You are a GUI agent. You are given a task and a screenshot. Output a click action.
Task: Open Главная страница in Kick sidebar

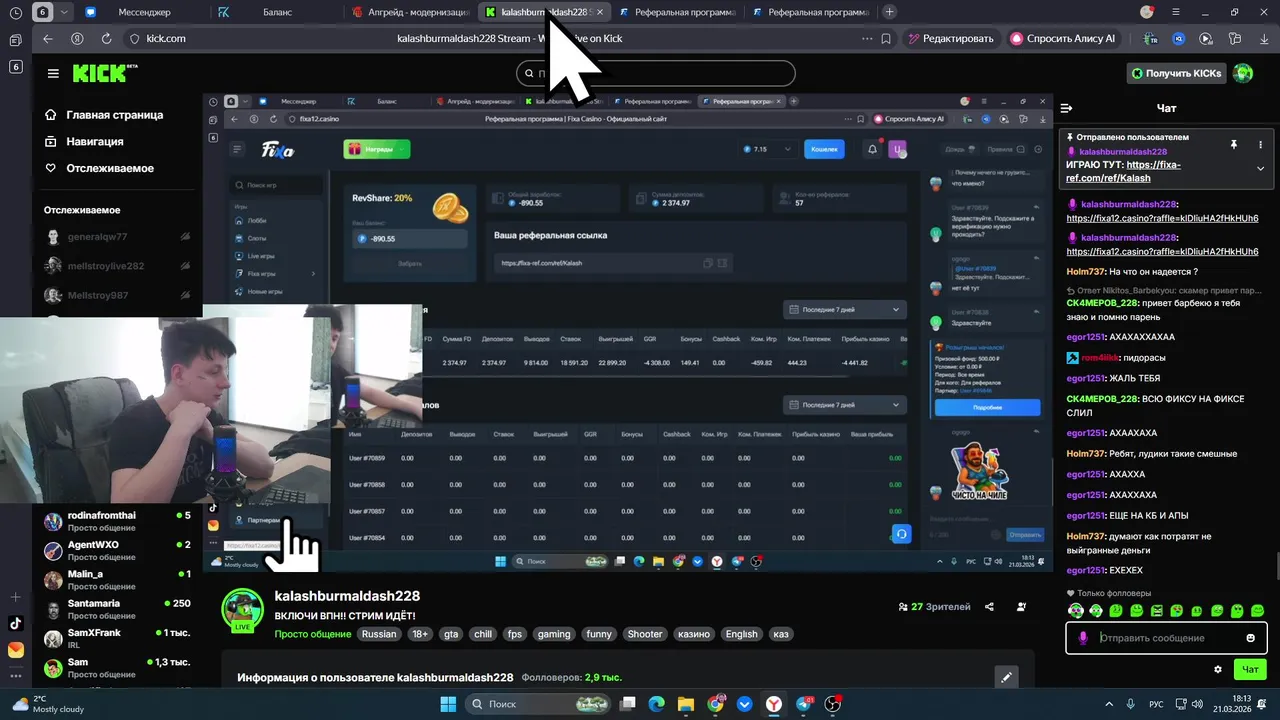tap(104, 115)
